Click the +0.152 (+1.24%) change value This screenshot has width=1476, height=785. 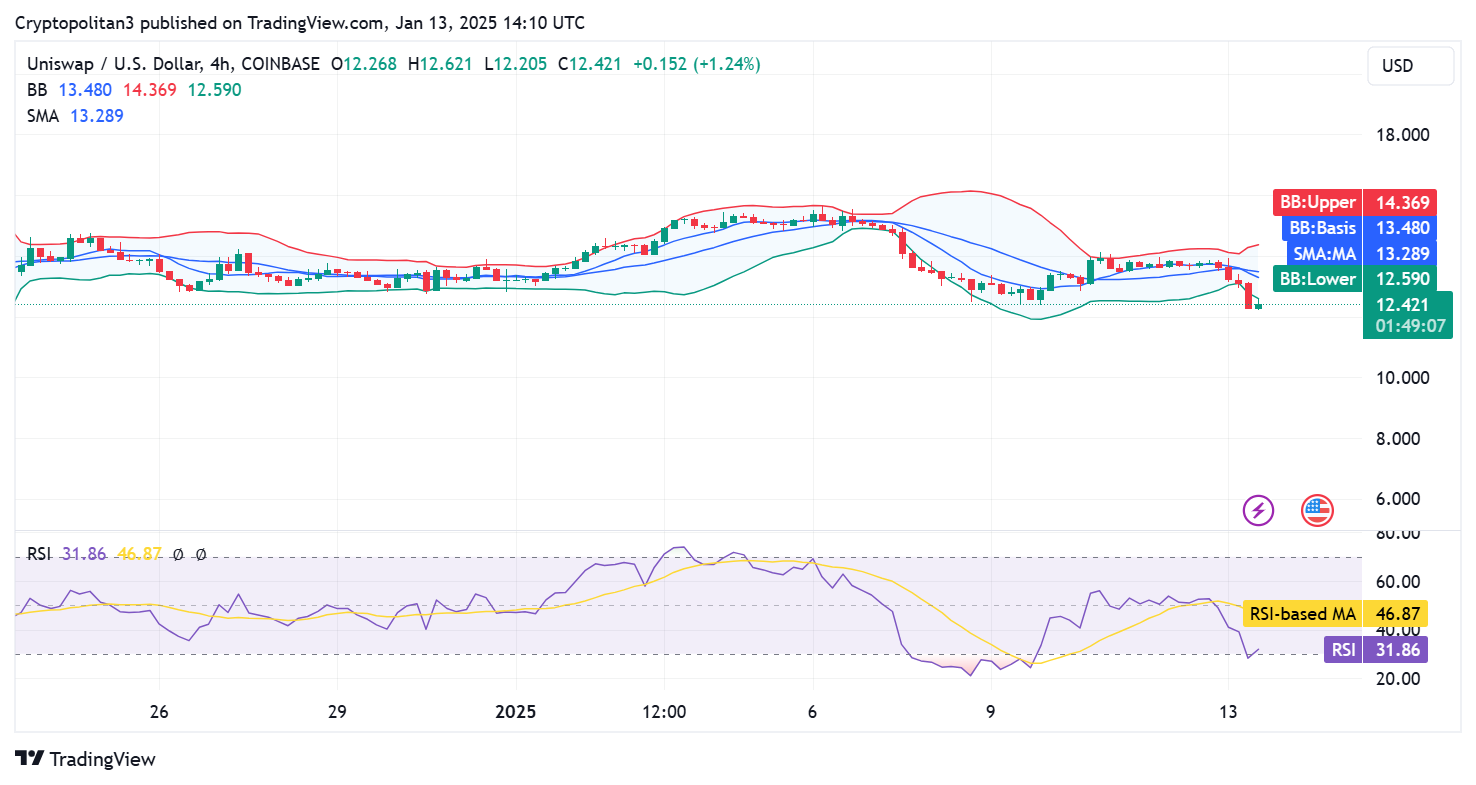697,64
